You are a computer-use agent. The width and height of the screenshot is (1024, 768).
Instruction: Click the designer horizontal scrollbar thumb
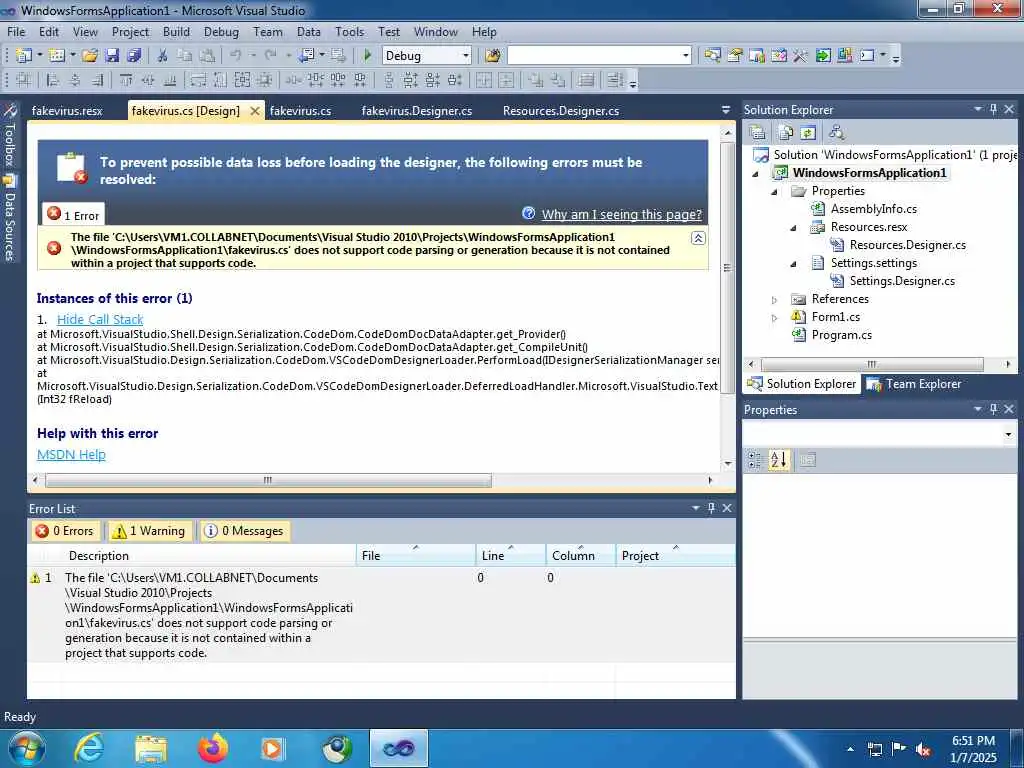(x=268, y=480)
